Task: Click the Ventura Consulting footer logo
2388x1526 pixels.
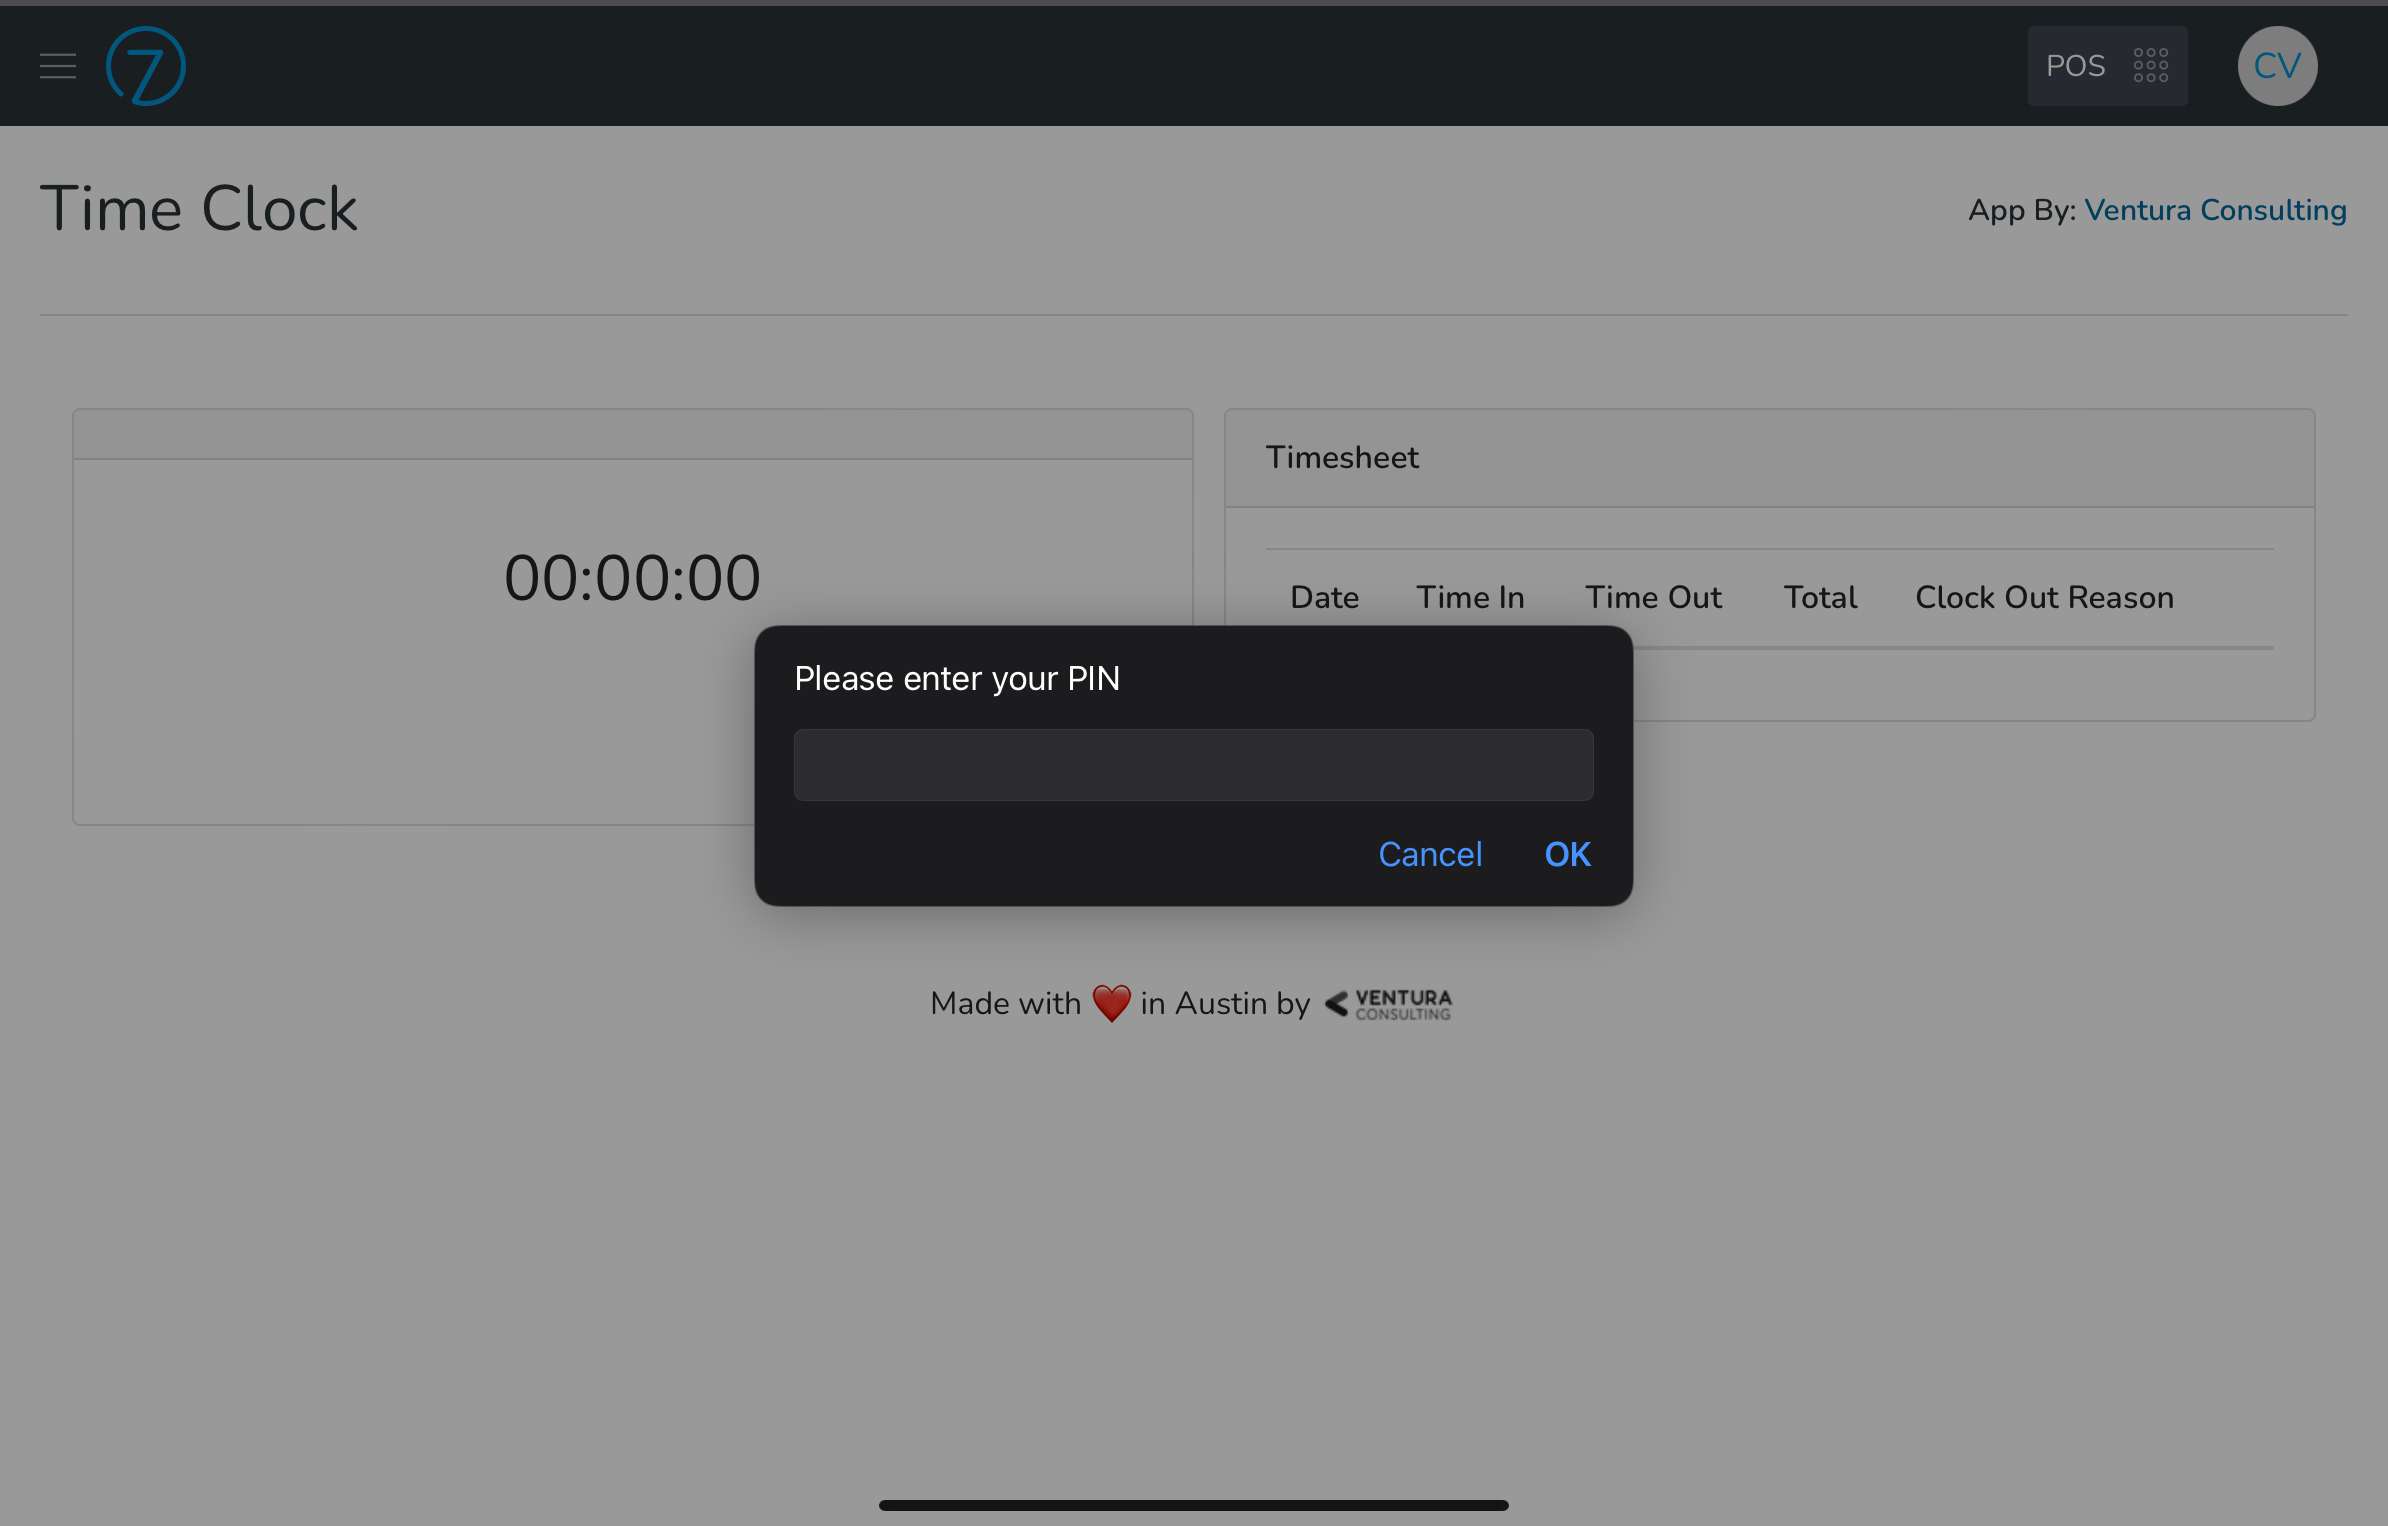Action: pos(1389,1004)
